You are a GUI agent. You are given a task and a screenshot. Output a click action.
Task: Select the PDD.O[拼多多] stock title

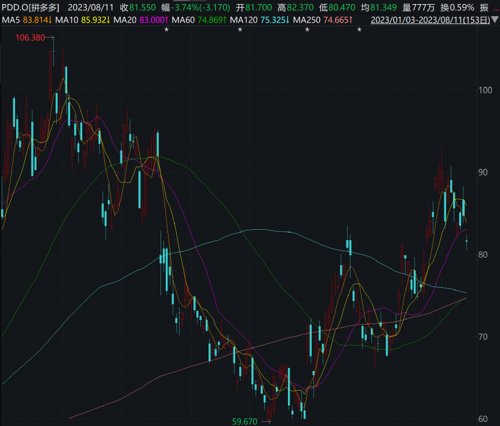click(x=30, y=7)
